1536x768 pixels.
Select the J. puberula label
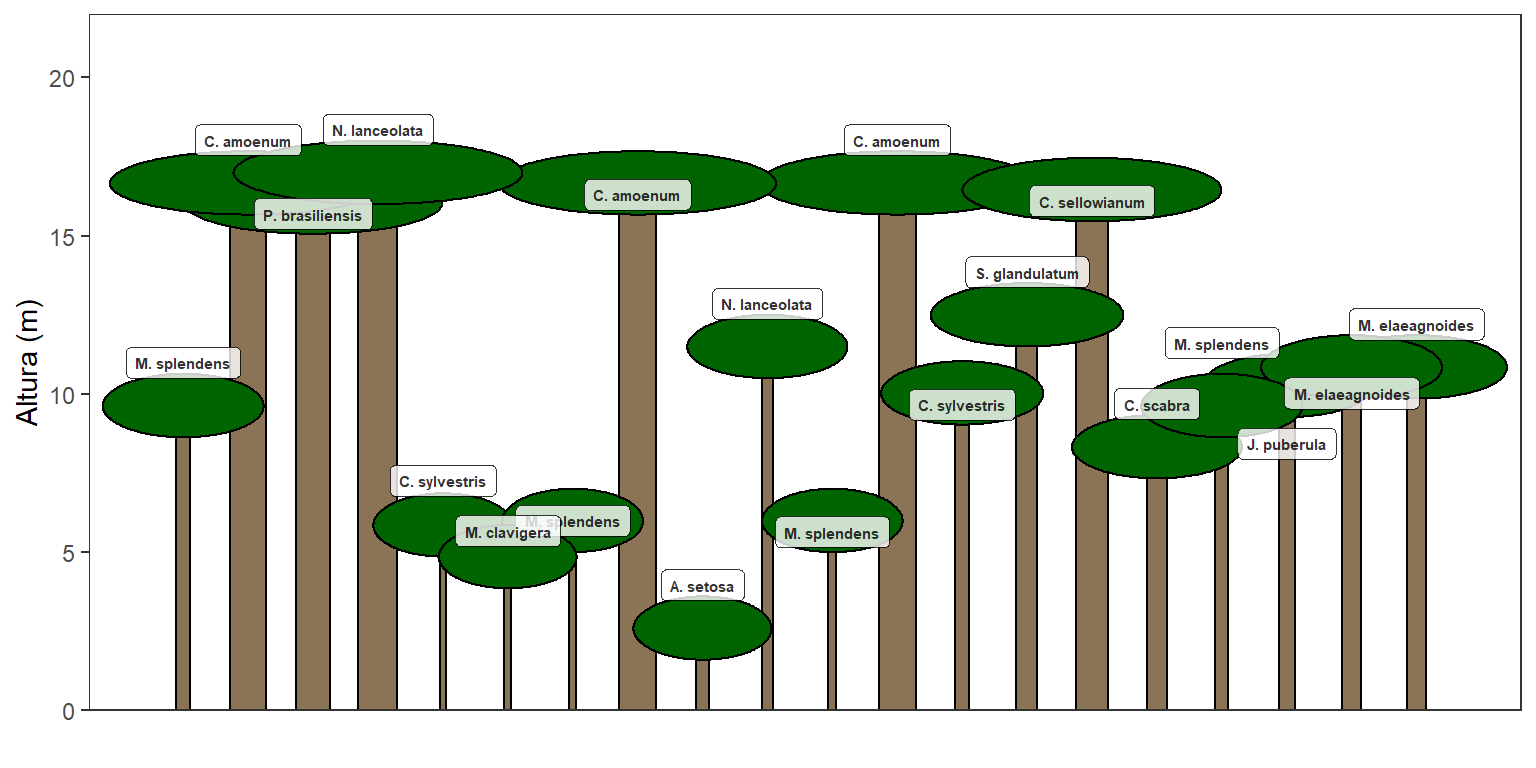pyautogui.click(x=1286, y=445)
